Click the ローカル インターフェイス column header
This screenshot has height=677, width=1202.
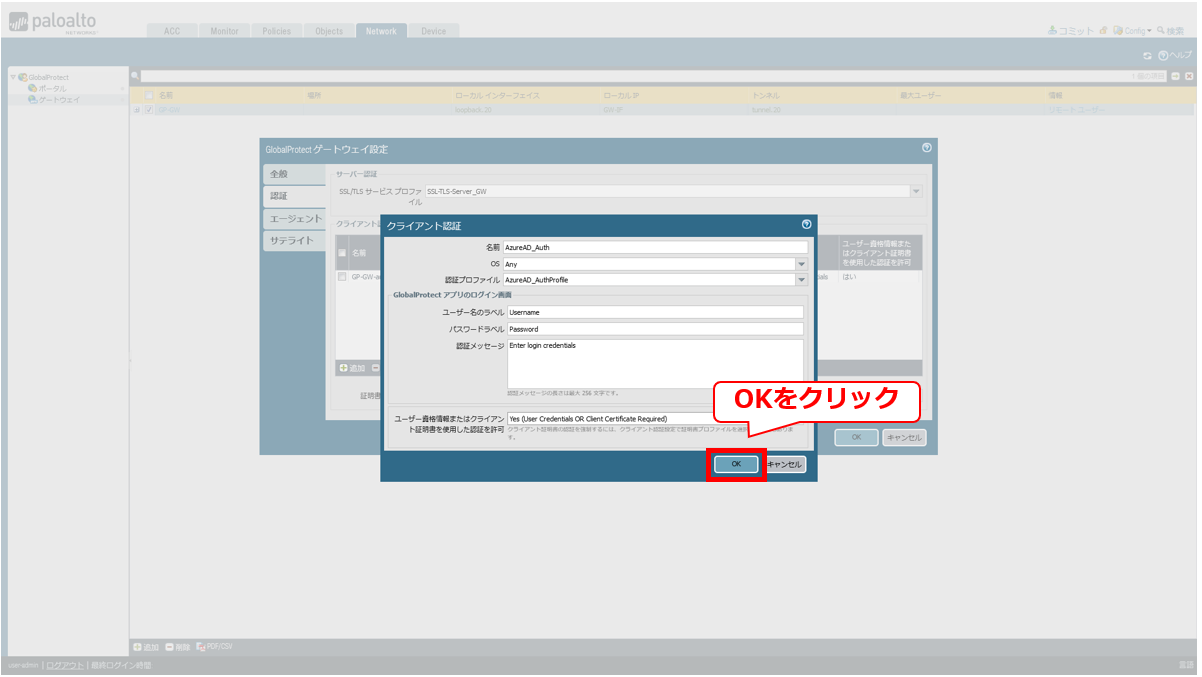click(x=496, y=95)
